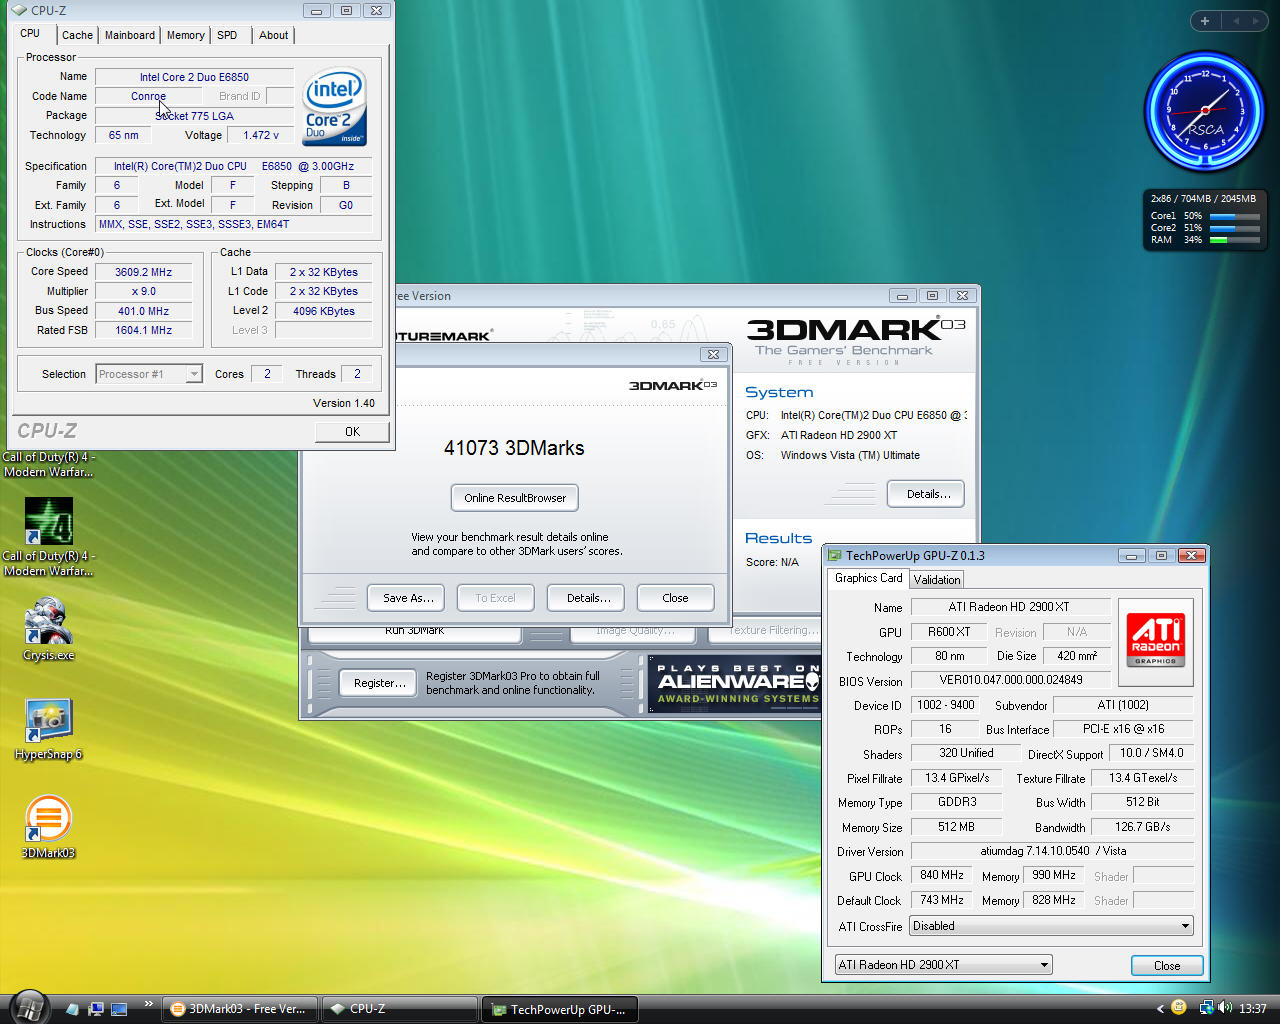Click Online ResultBrowser button

tap(515, 498)
